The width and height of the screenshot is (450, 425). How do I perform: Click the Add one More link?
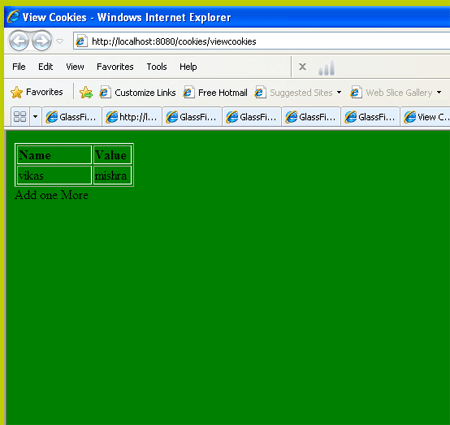click(51, 195)
